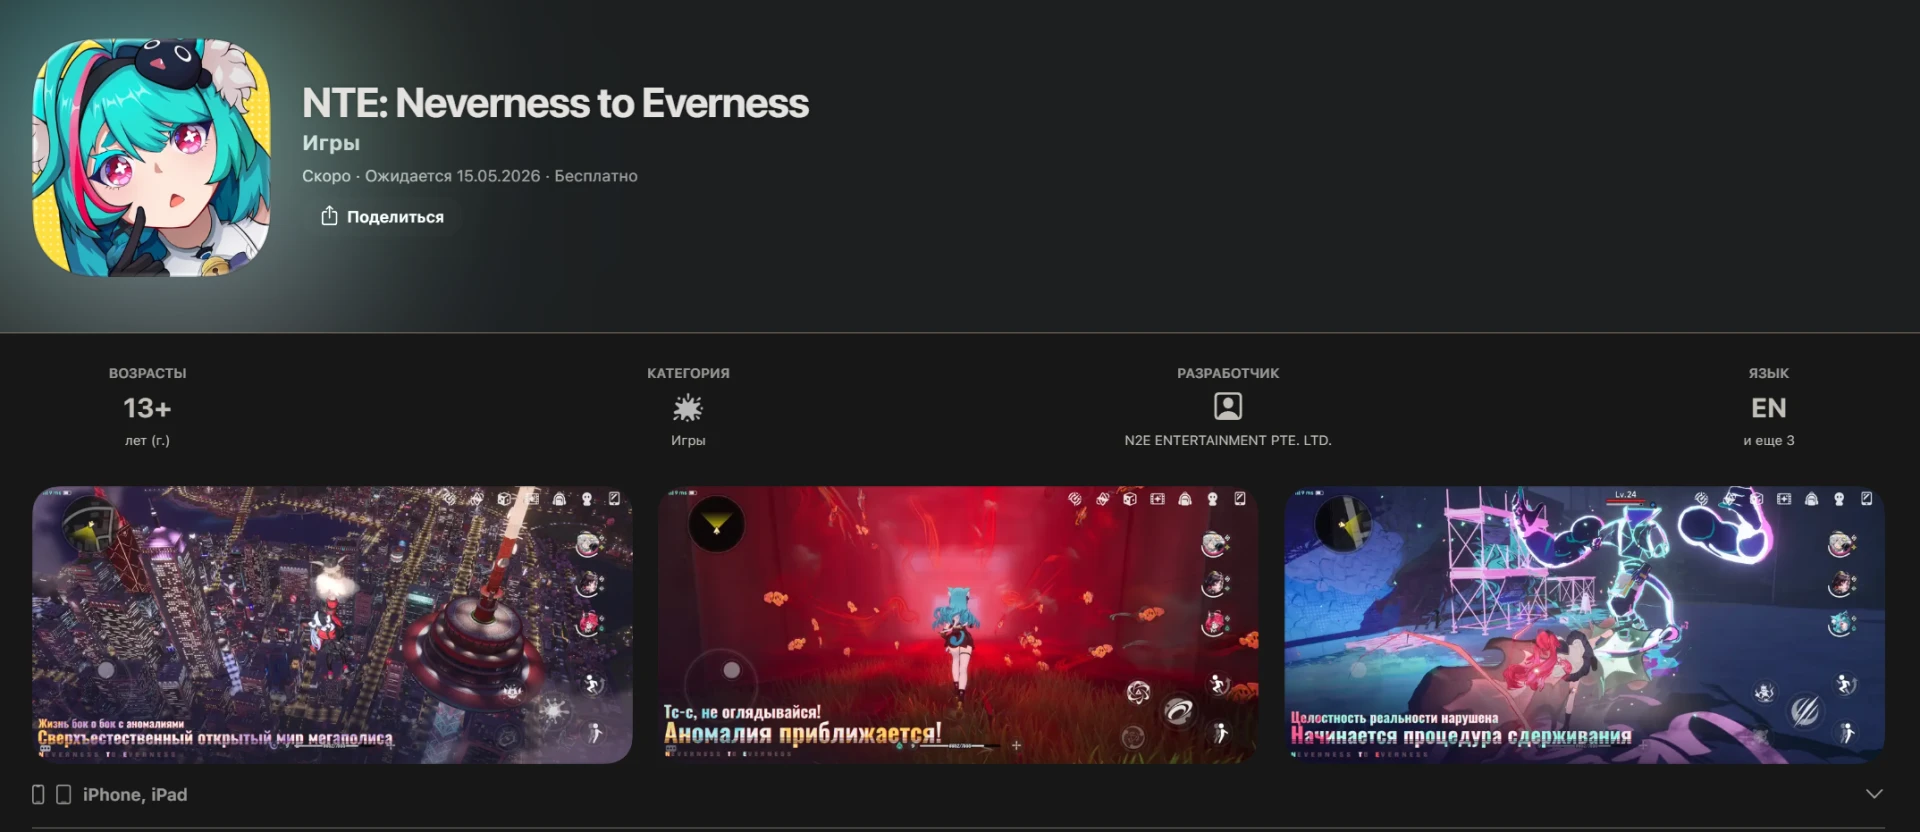Click the iPad device icon

63,794
